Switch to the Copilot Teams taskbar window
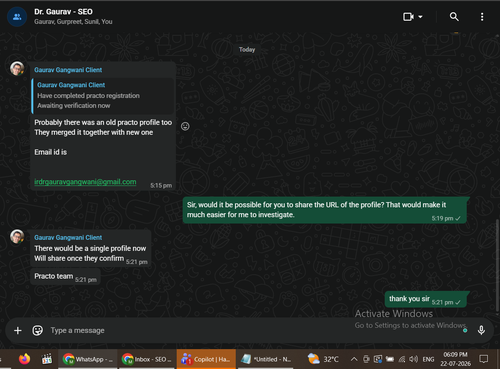Screen dimensions: 500x369 206,359
